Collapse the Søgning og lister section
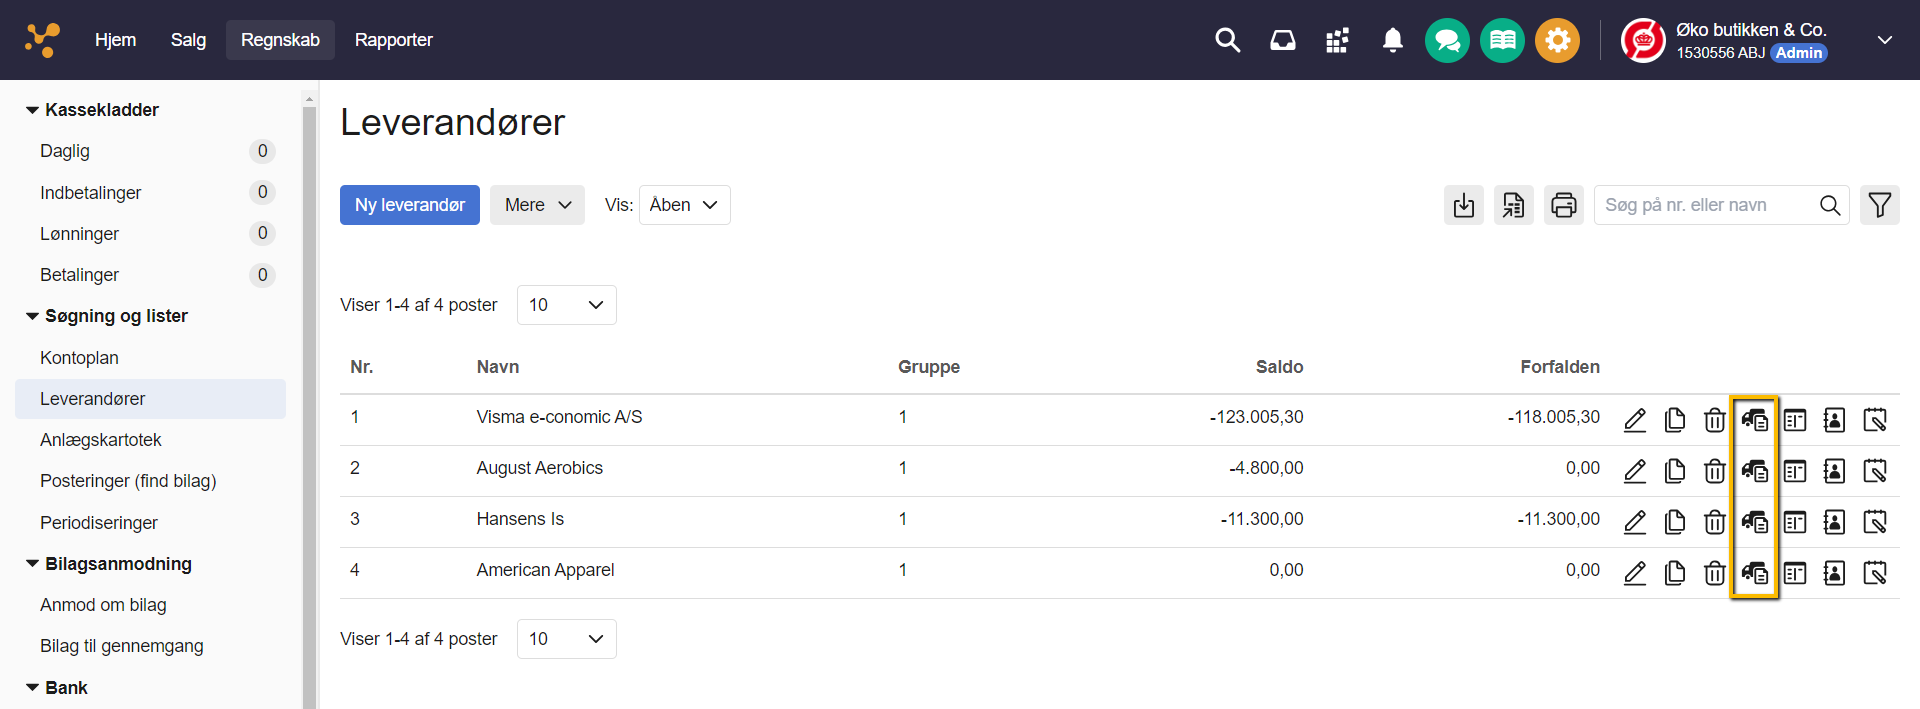Image resolution: width=1920 pixels, height=709 pixels. click(33, 316)
